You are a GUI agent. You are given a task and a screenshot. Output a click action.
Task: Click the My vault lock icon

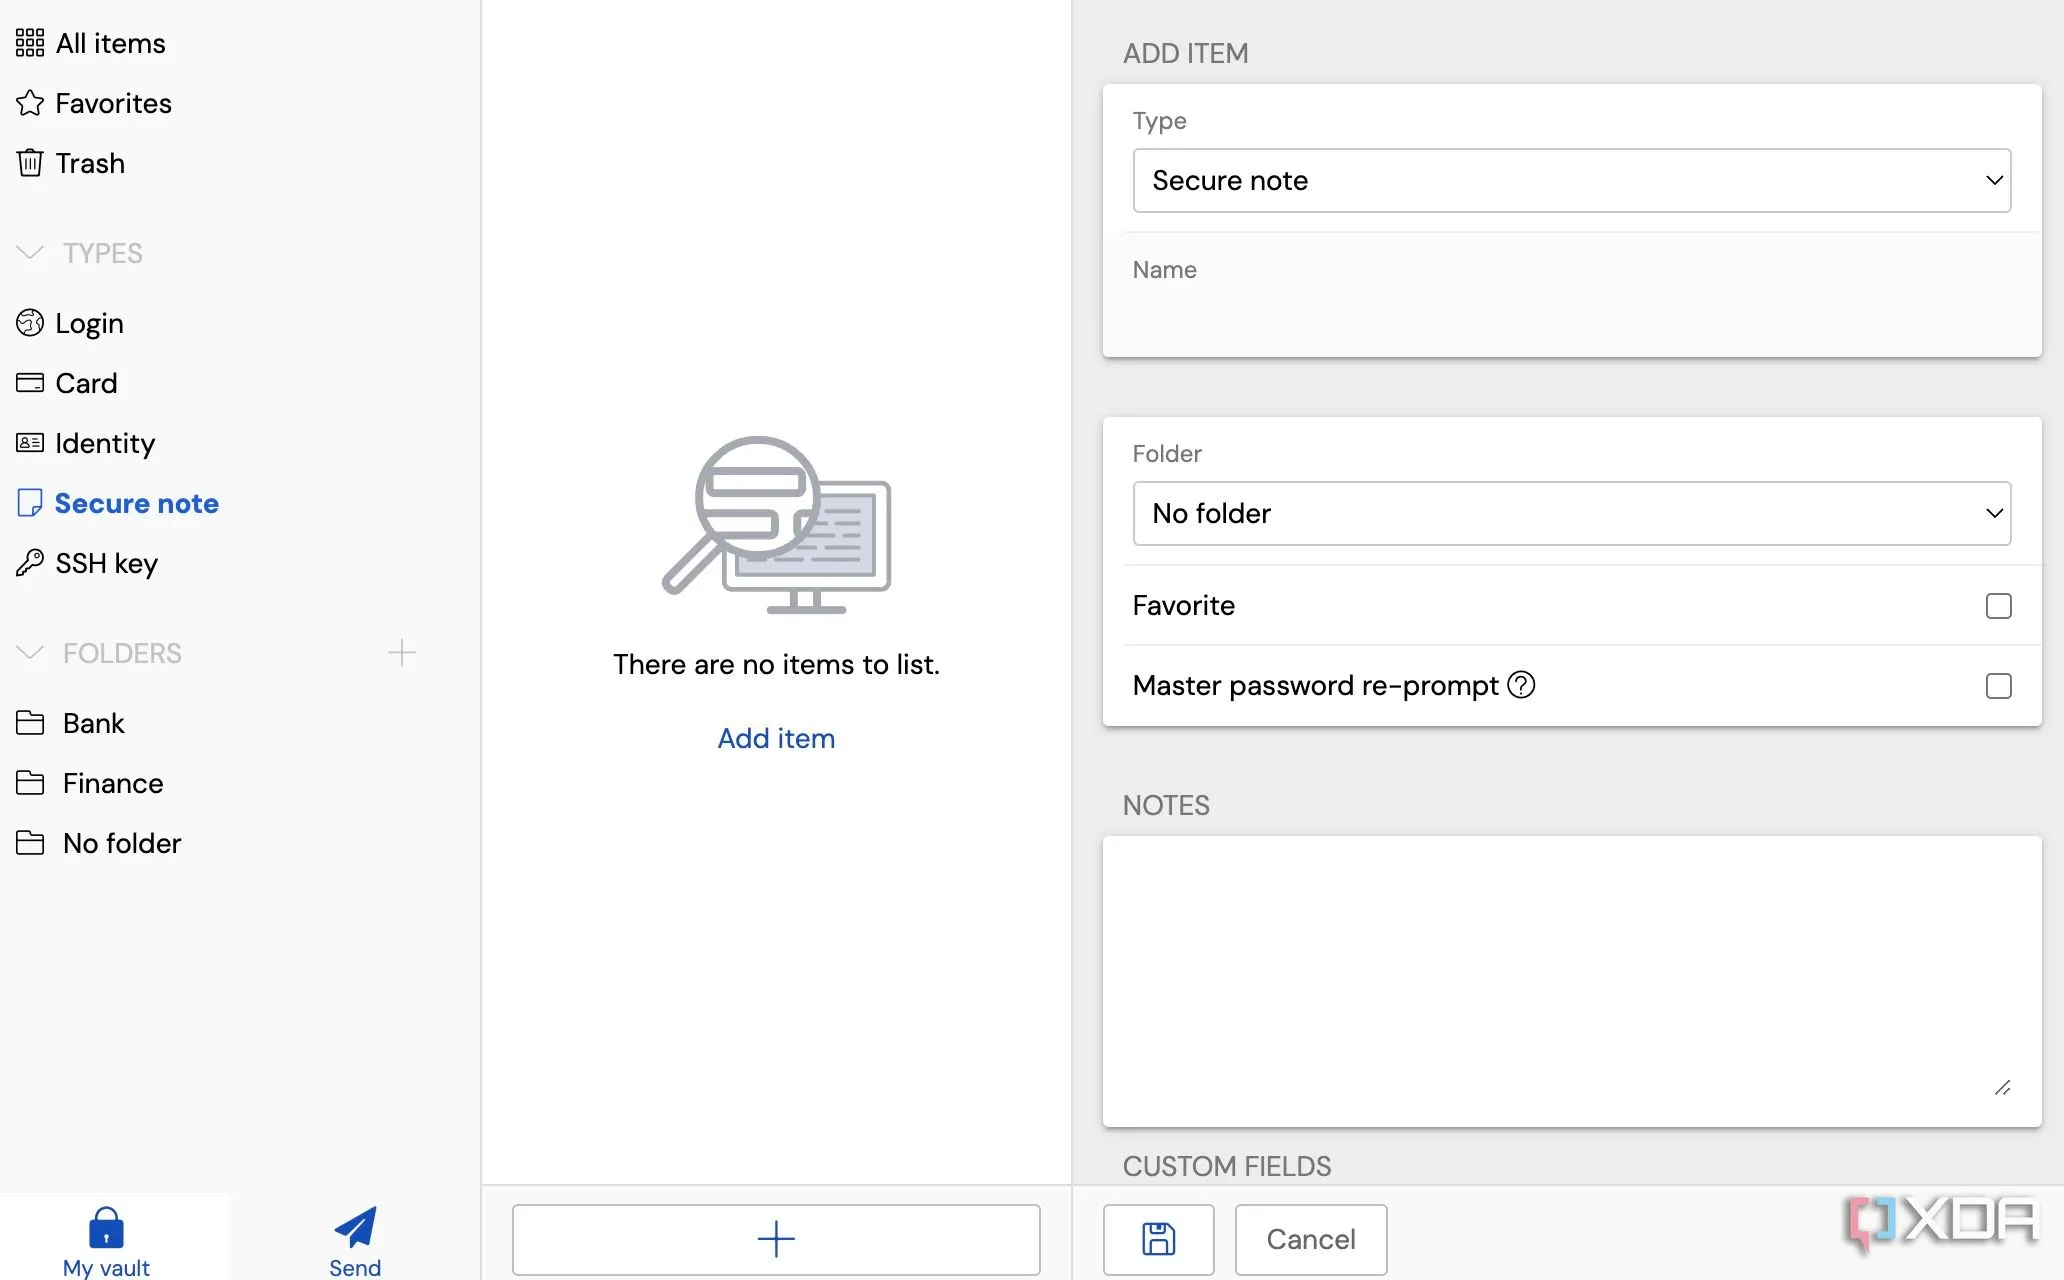click(x=106, y=1228)
